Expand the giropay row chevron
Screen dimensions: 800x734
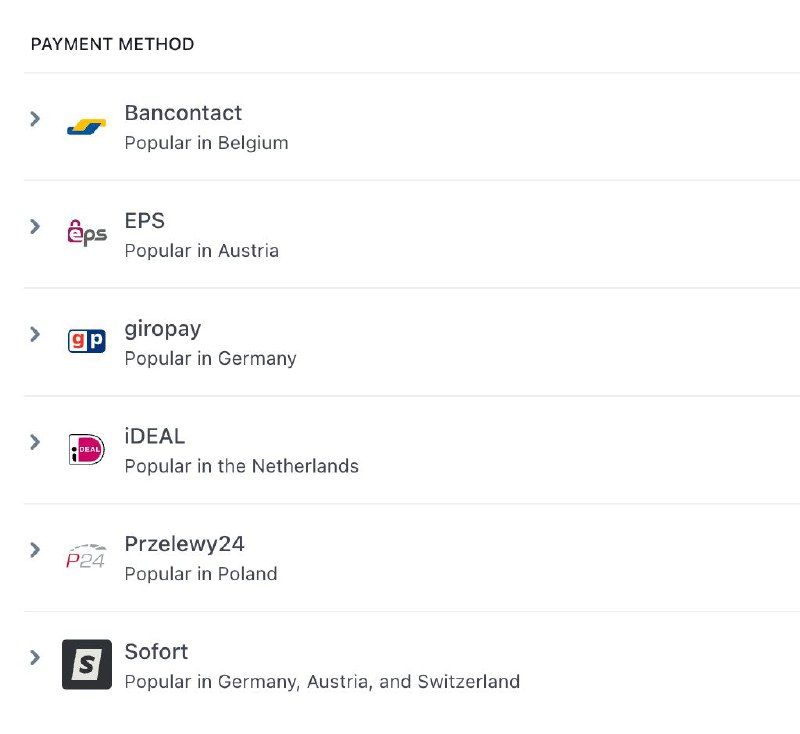click(35, 334)
